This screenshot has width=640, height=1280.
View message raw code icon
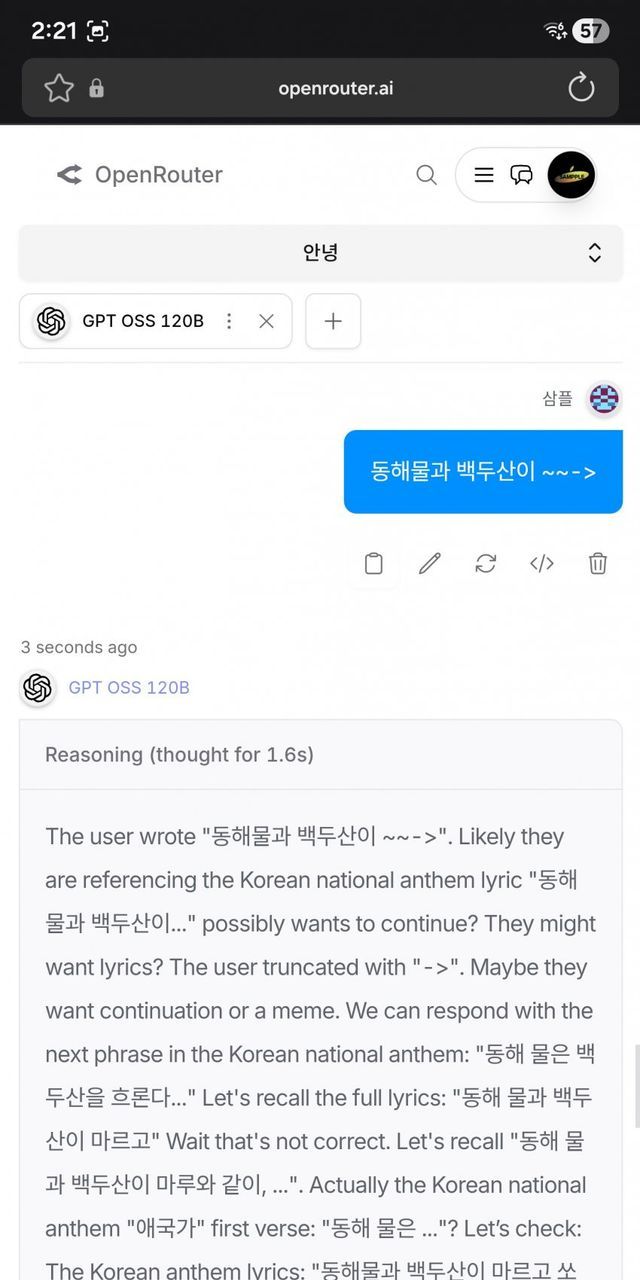(542, 564)
